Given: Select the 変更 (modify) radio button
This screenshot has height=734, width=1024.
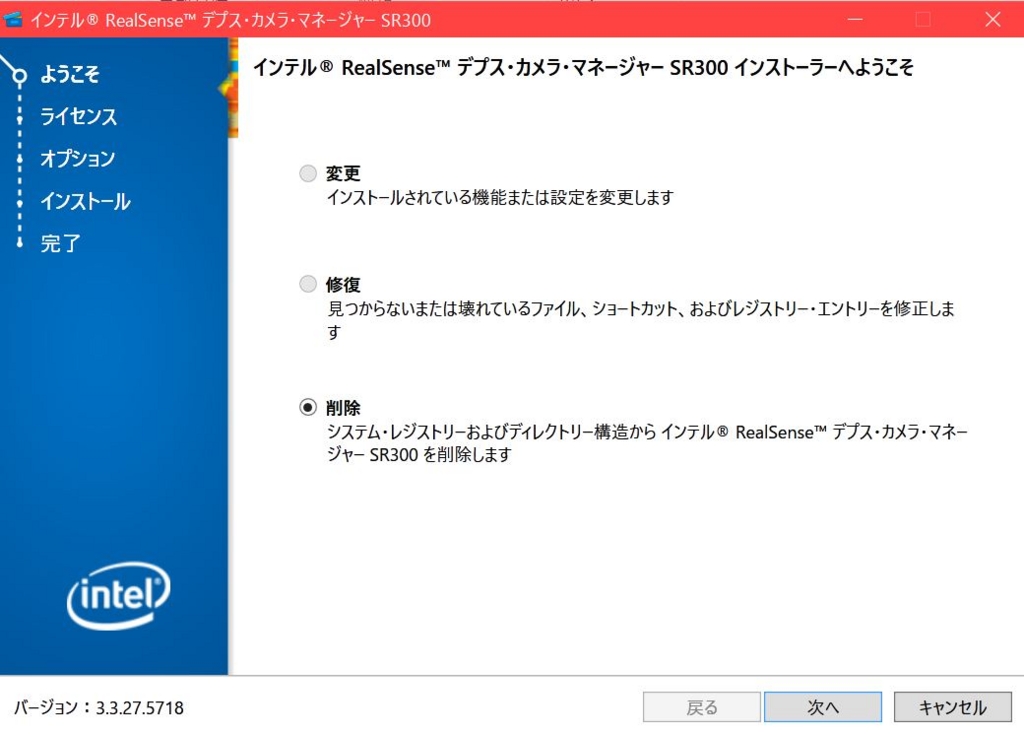Looking at the screenshot, I should [308, 173].
